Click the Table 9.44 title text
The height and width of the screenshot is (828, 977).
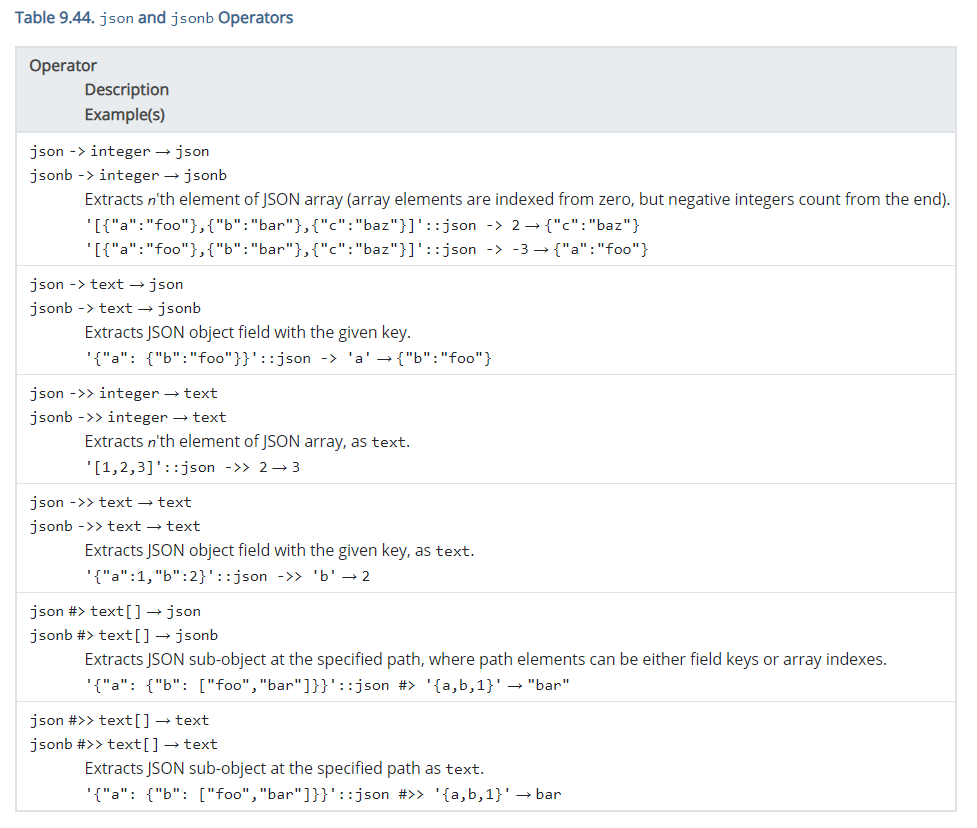[154, 18]
